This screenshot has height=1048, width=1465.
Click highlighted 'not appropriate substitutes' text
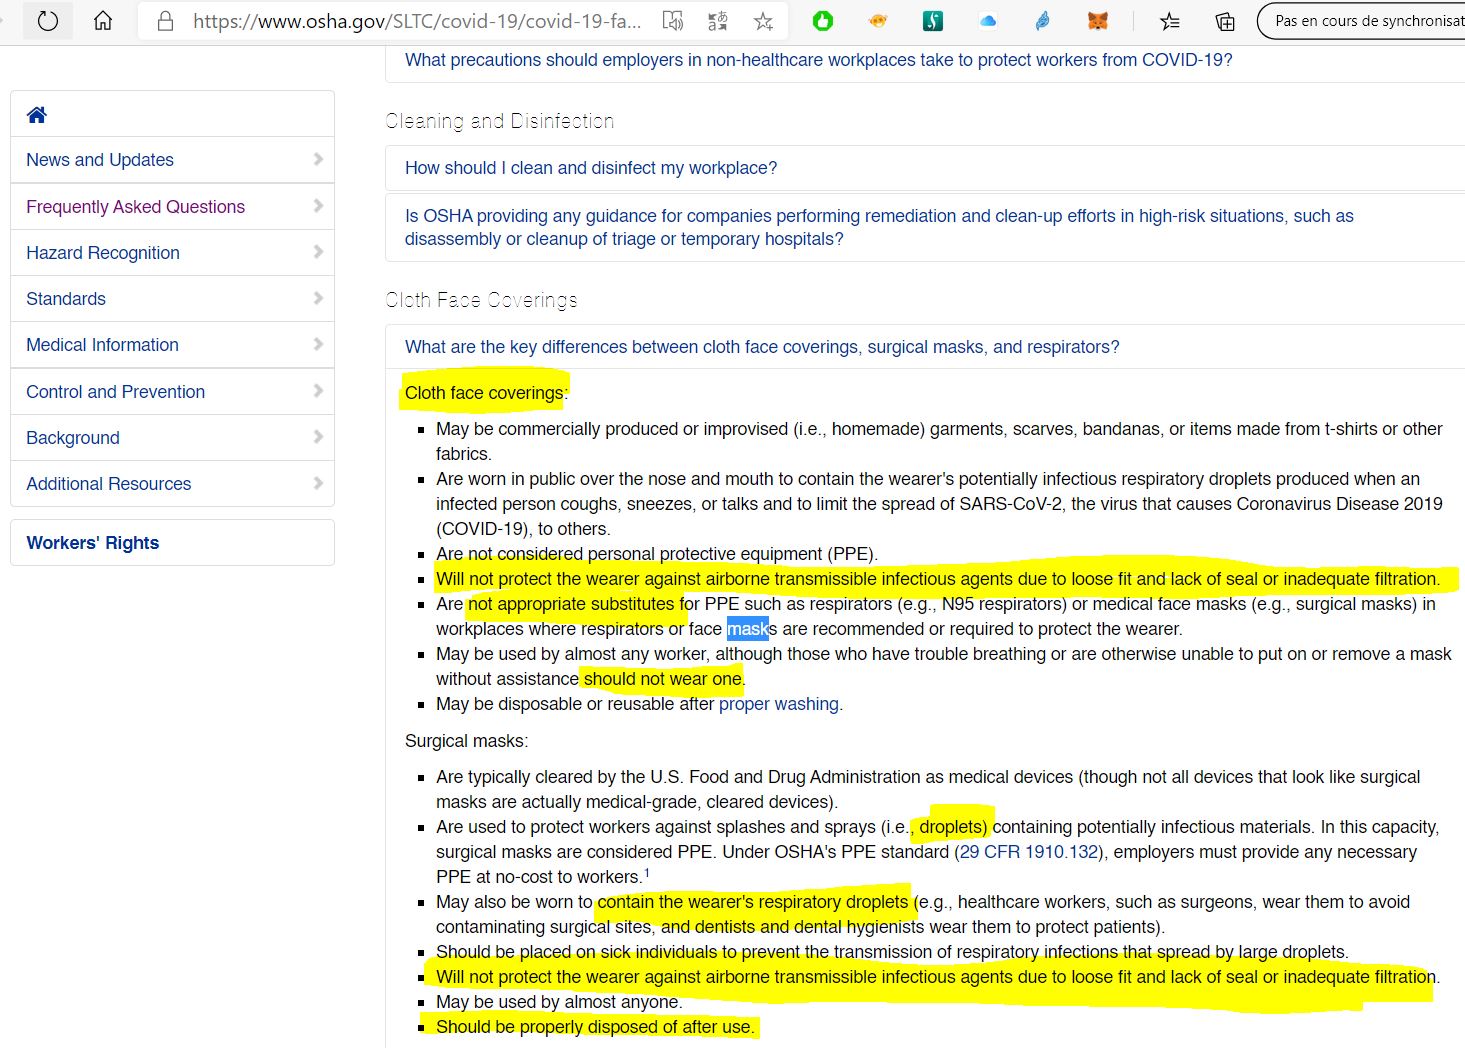[571, 604]
